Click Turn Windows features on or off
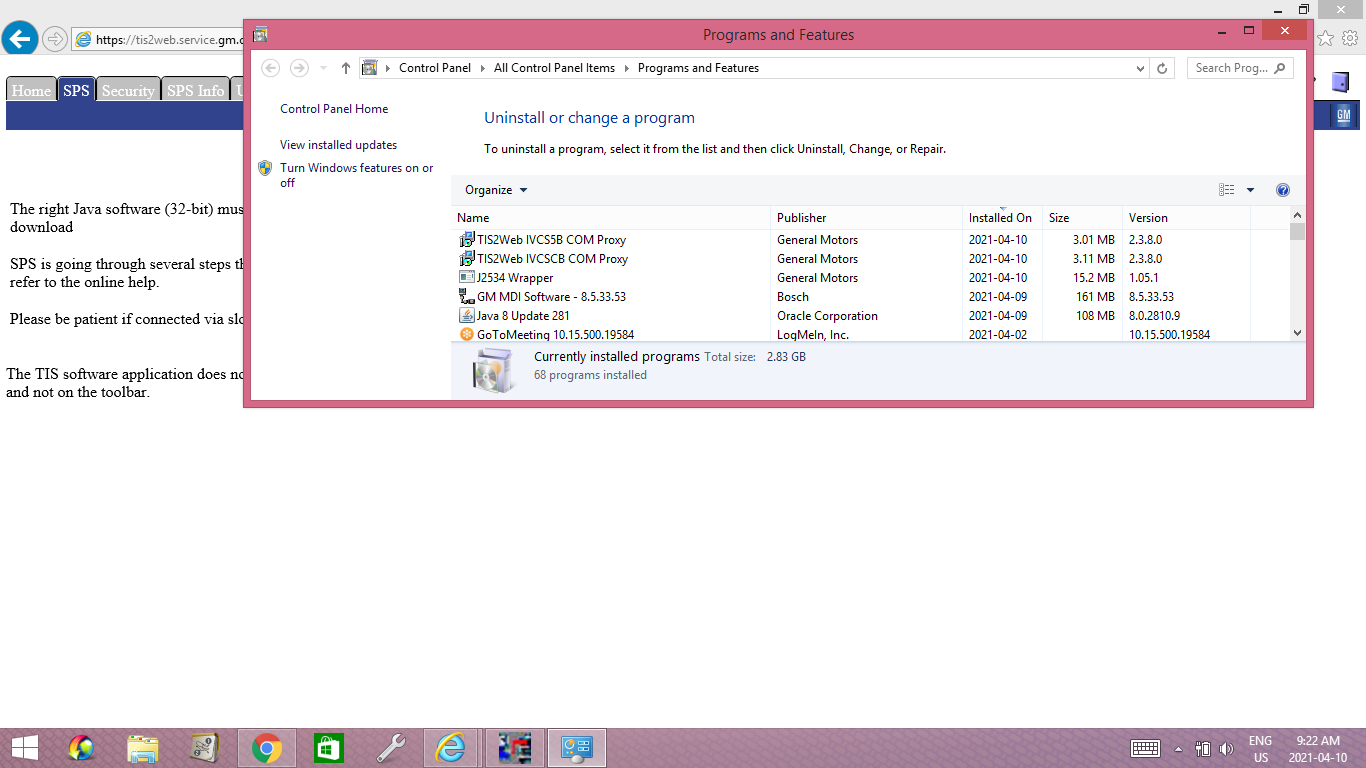This screenshot has height=768, width=1366. coord(357,175)
